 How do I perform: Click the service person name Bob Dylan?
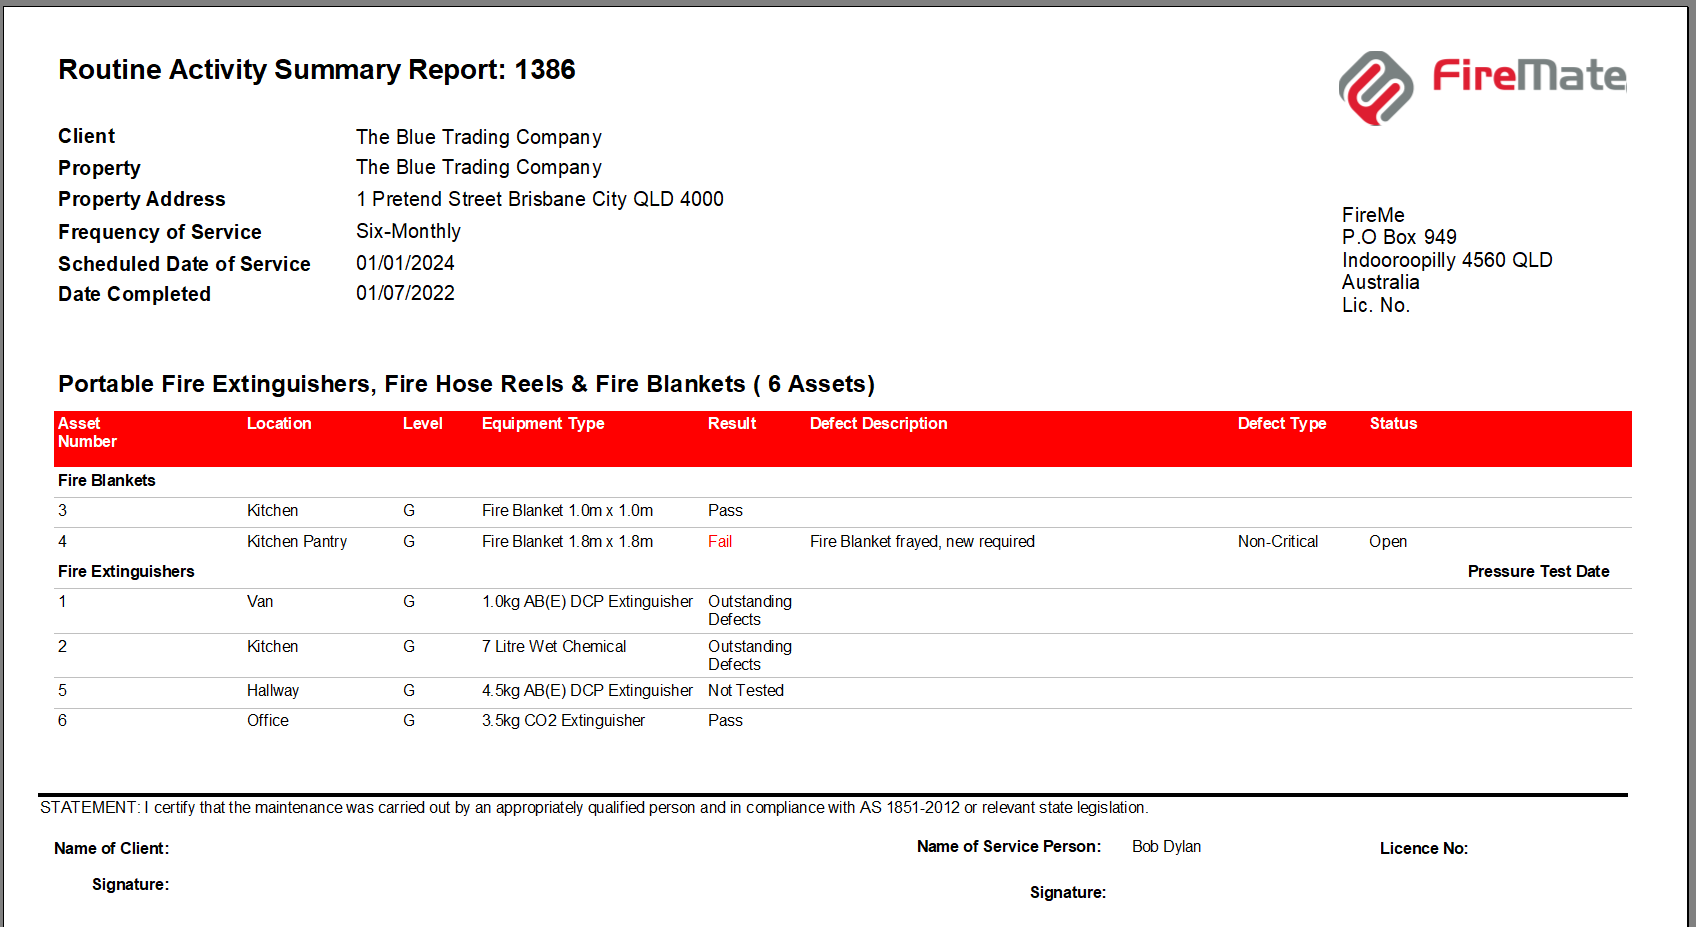pyautogui.click(x=1165, y=846)
